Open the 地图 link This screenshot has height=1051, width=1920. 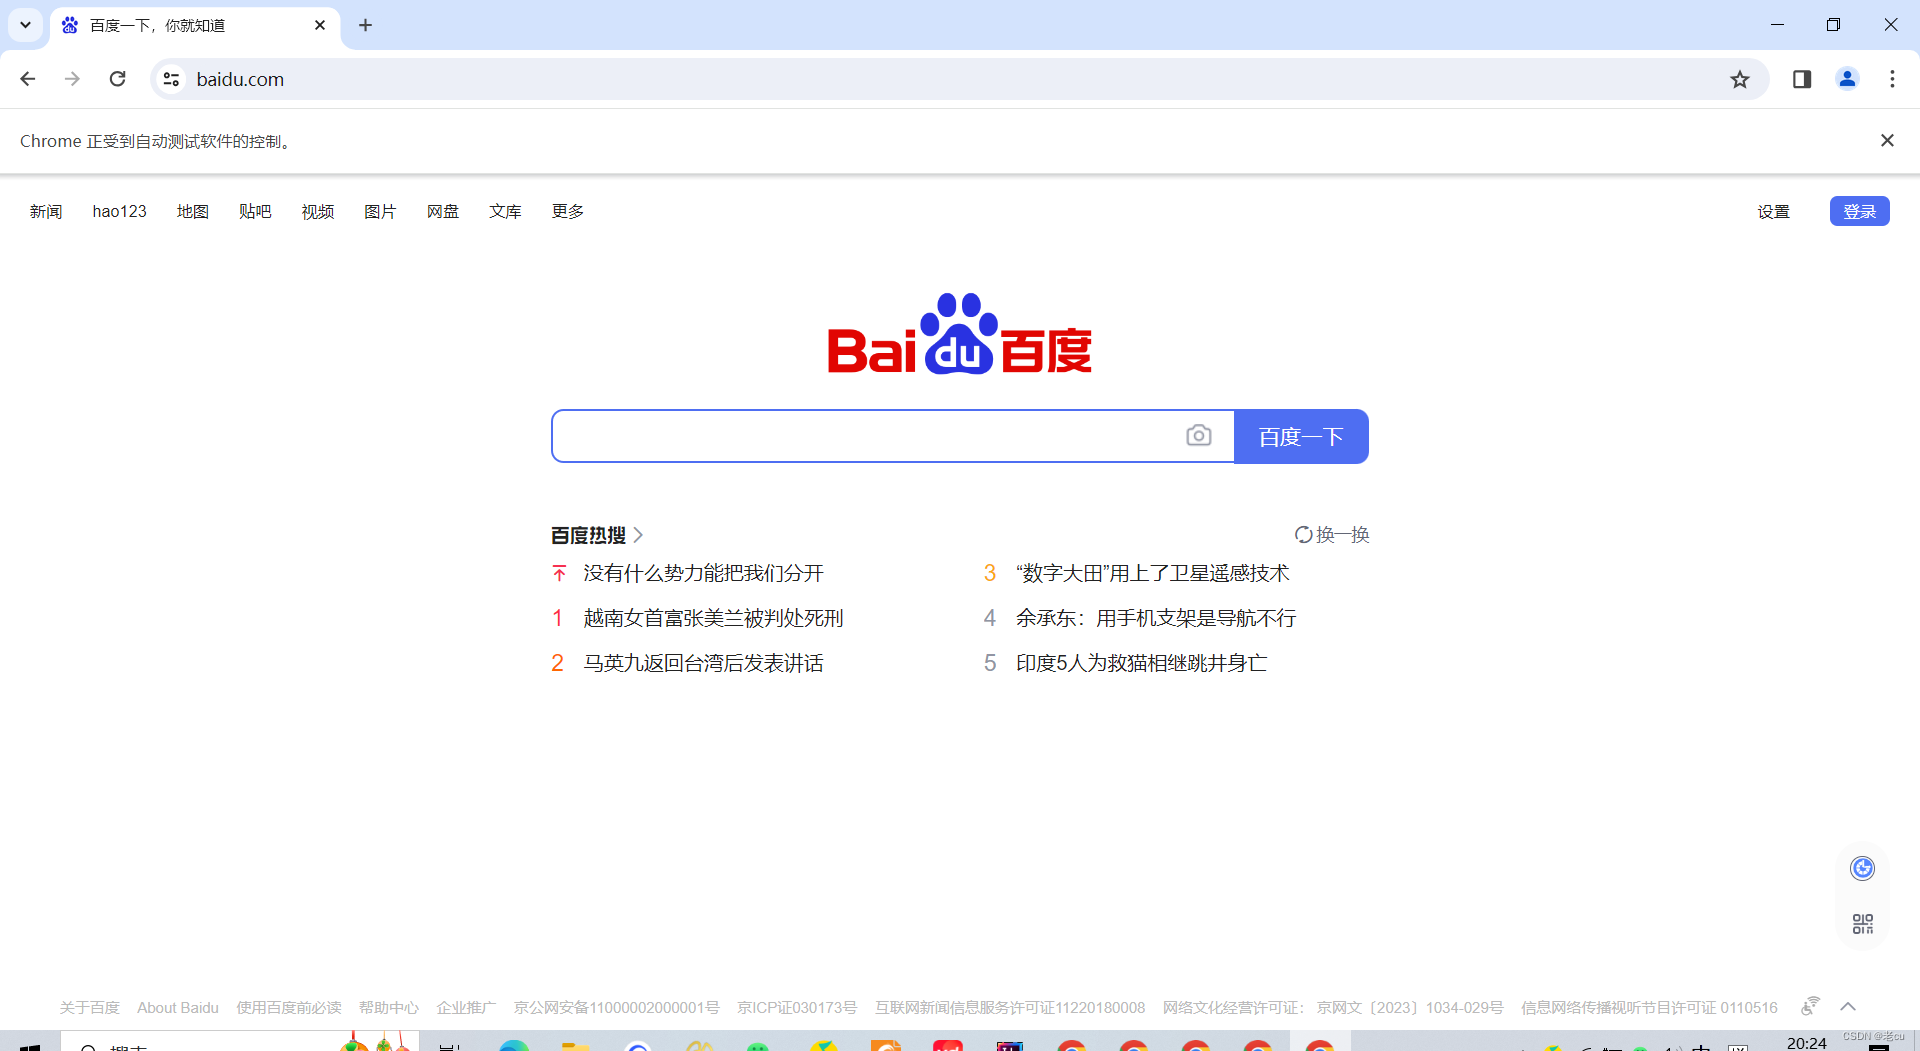192,211
